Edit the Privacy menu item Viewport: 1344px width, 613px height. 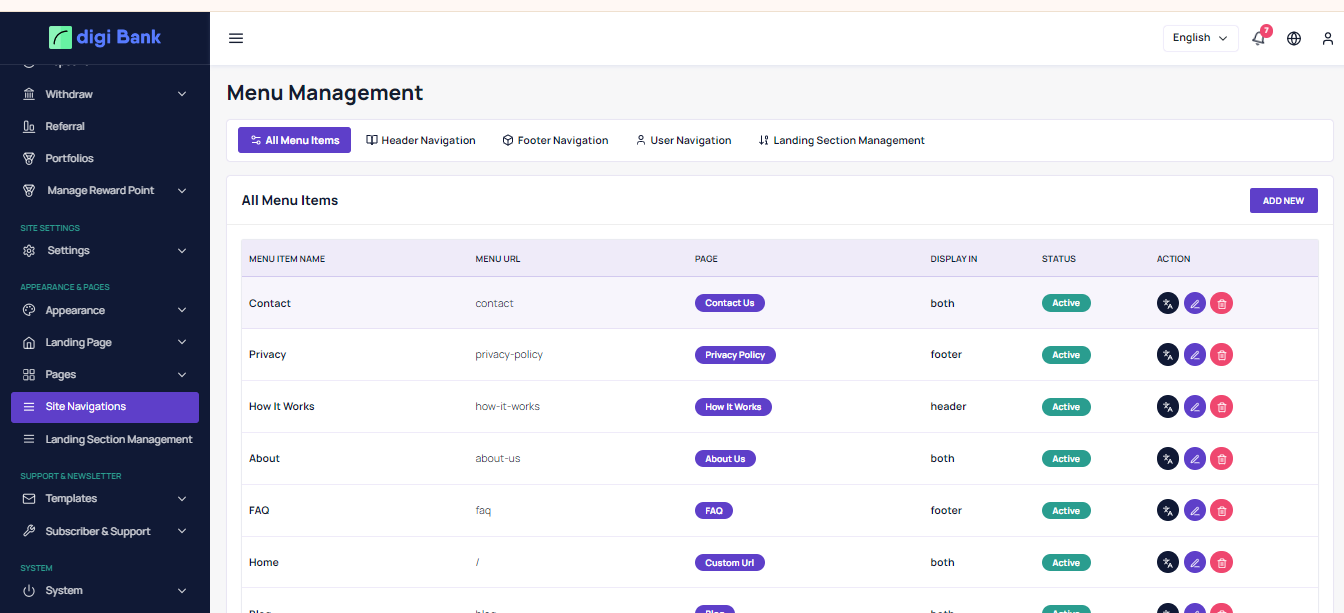(1195, 355)
